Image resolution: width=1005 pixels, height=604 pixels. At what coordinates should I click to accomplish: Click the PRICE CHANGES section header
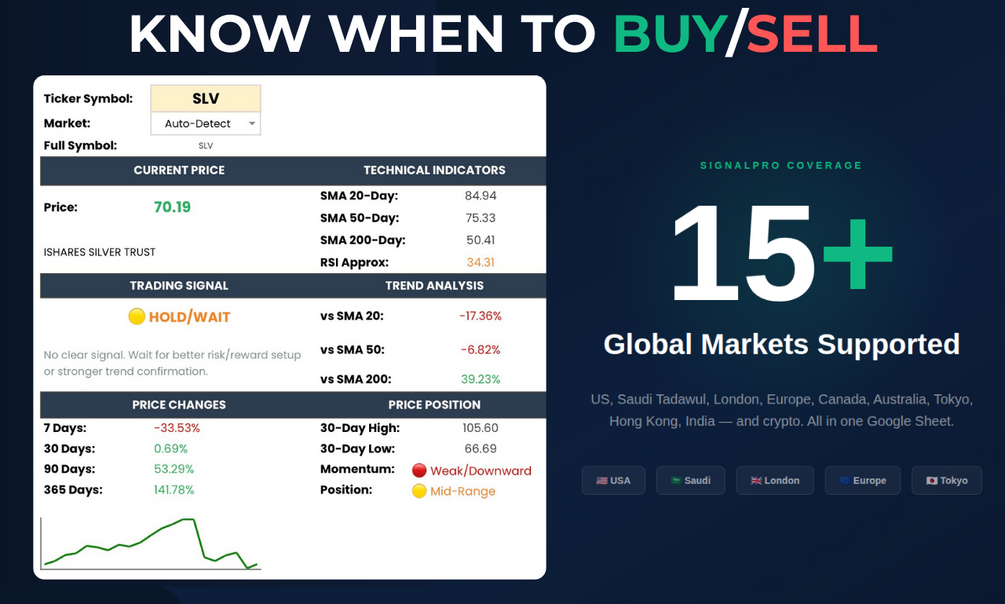point(179,405)
